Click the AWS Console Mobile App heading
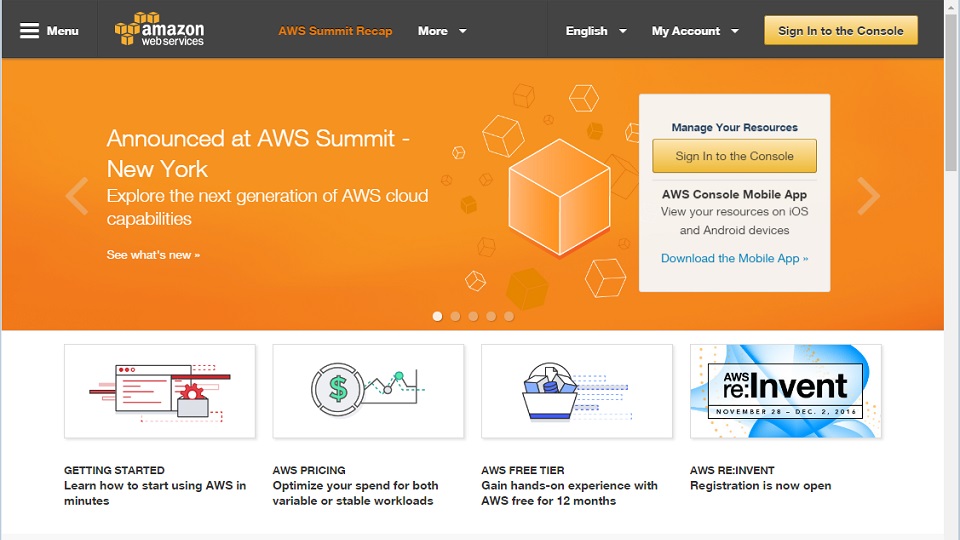 [734, 194]
